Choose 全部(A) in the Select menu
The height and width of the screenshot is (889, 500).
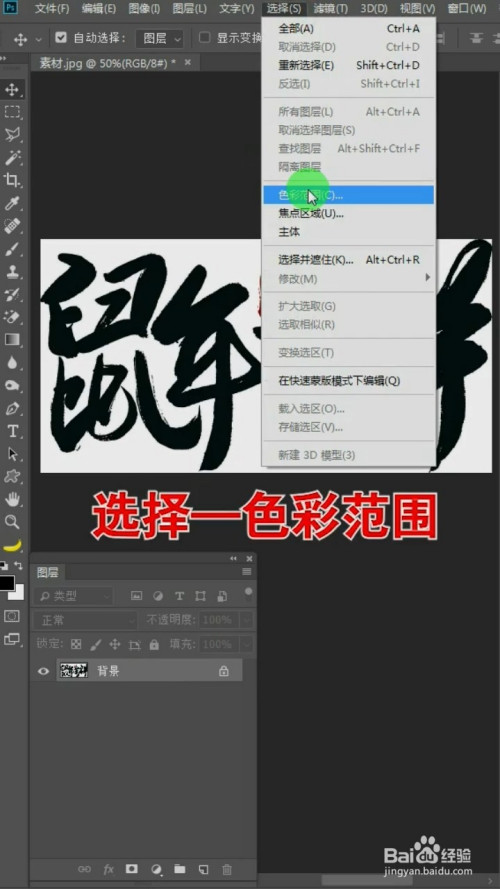coord(348,28)
